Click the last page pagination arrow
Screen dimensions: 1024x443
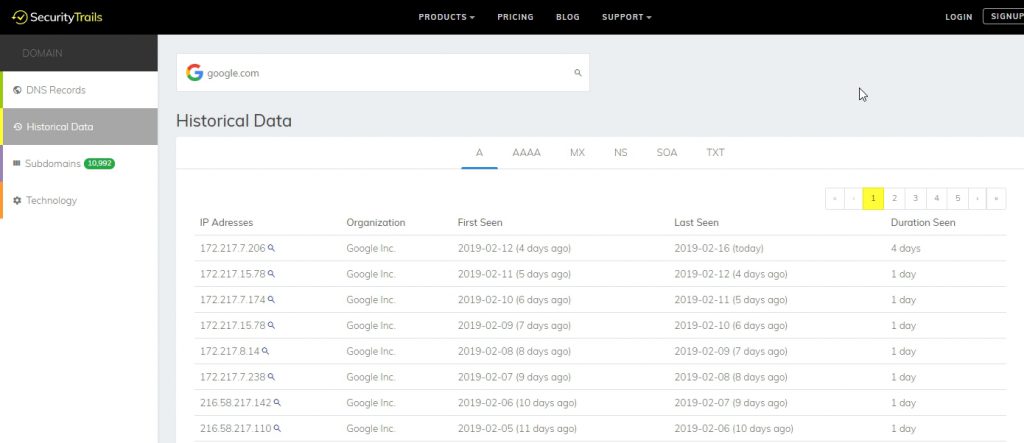(996, 199)
